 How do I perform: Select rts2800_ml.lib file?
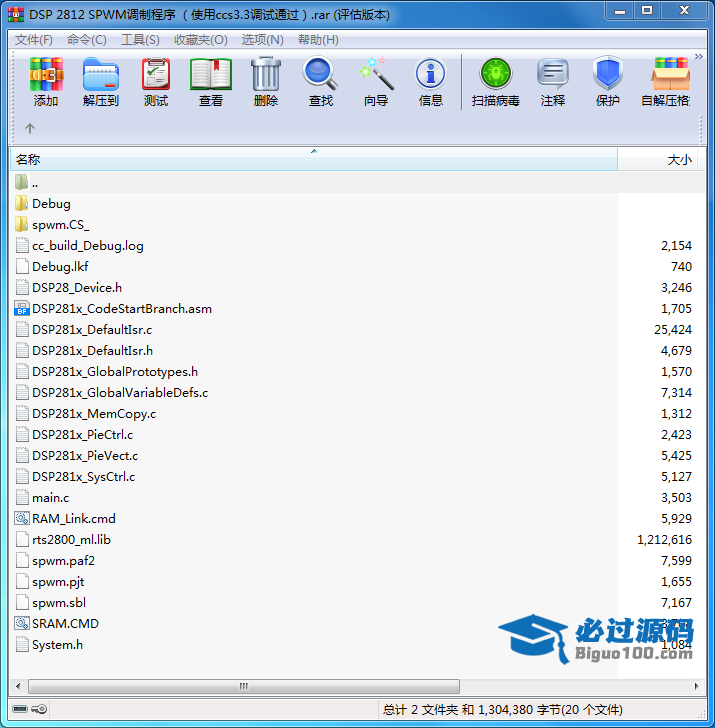click(x=71, y=540)
